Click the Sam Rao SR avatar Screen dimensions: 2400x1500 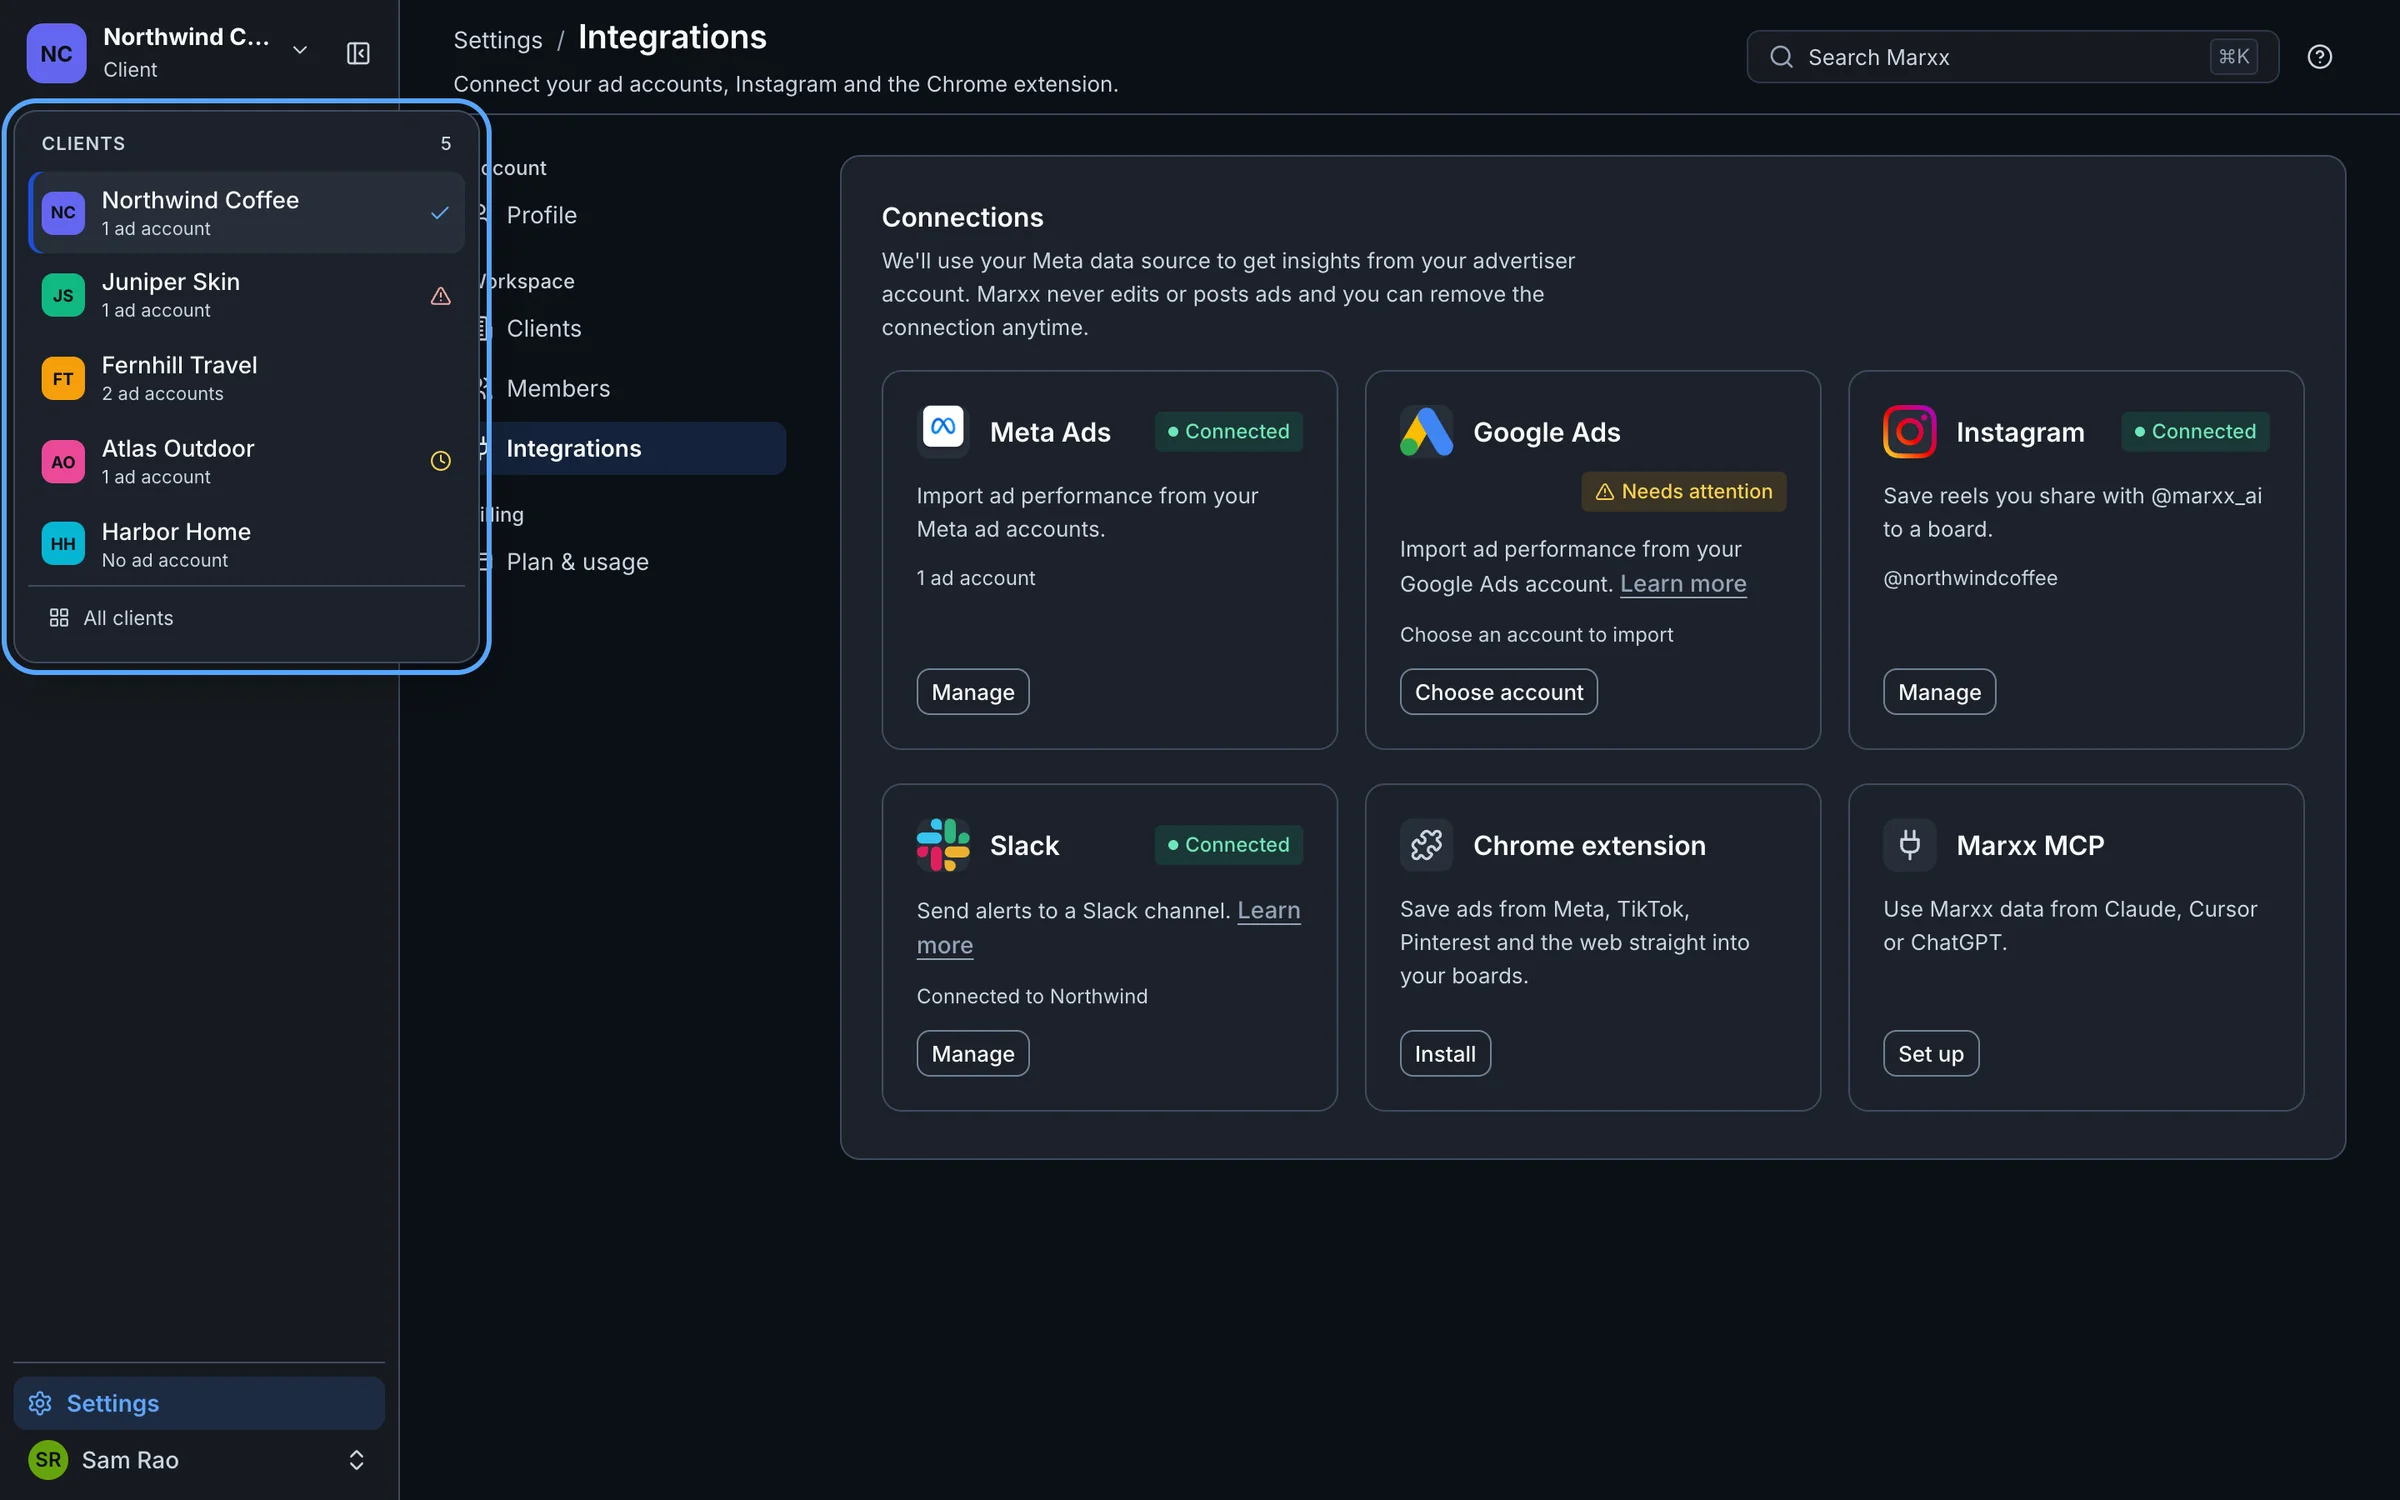(x=48, y=1460)
